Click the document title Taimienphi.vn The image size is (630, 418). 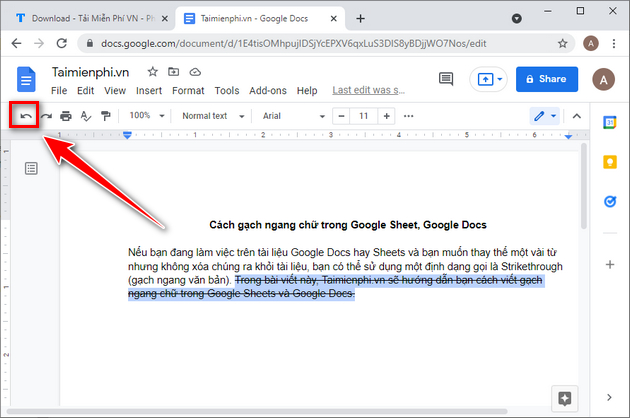[x=90, y=72]
